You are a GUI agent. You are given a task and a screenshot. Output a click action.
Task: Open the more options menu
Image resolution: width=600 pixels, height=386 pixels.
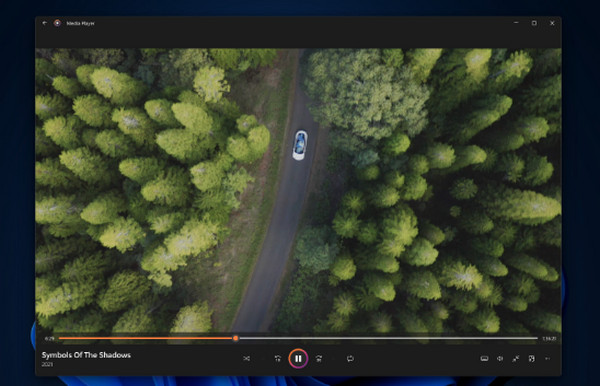click(x=548, y=358)
